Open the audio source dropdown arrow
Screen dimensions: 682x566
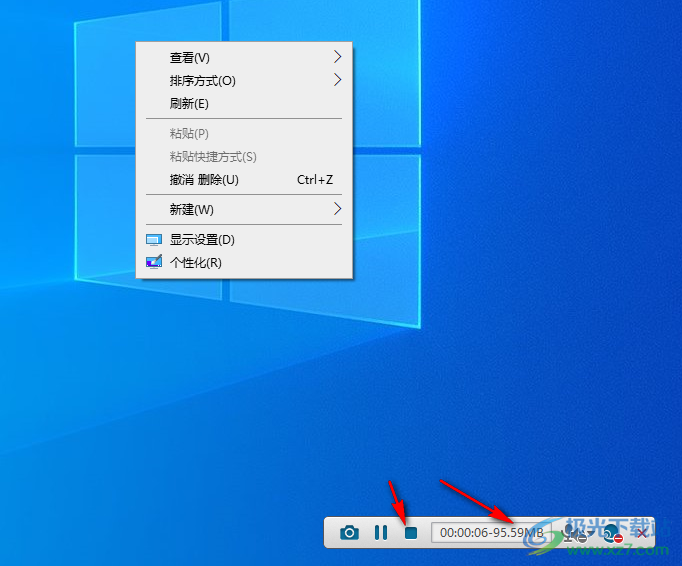click(592, 533)
